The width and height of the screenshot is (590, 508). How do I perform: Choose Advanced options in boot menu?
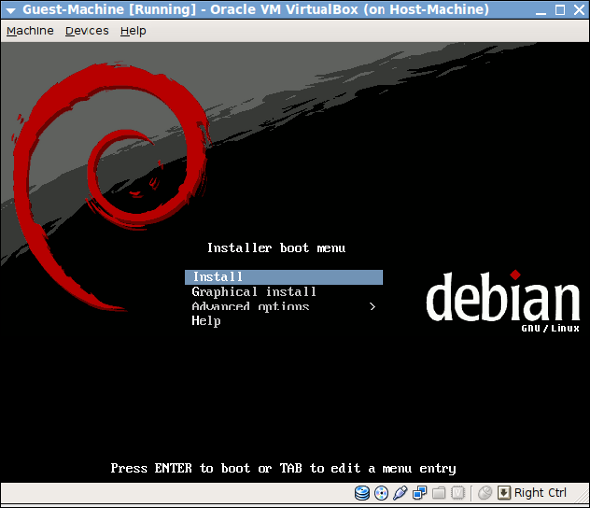click(284, 306)
